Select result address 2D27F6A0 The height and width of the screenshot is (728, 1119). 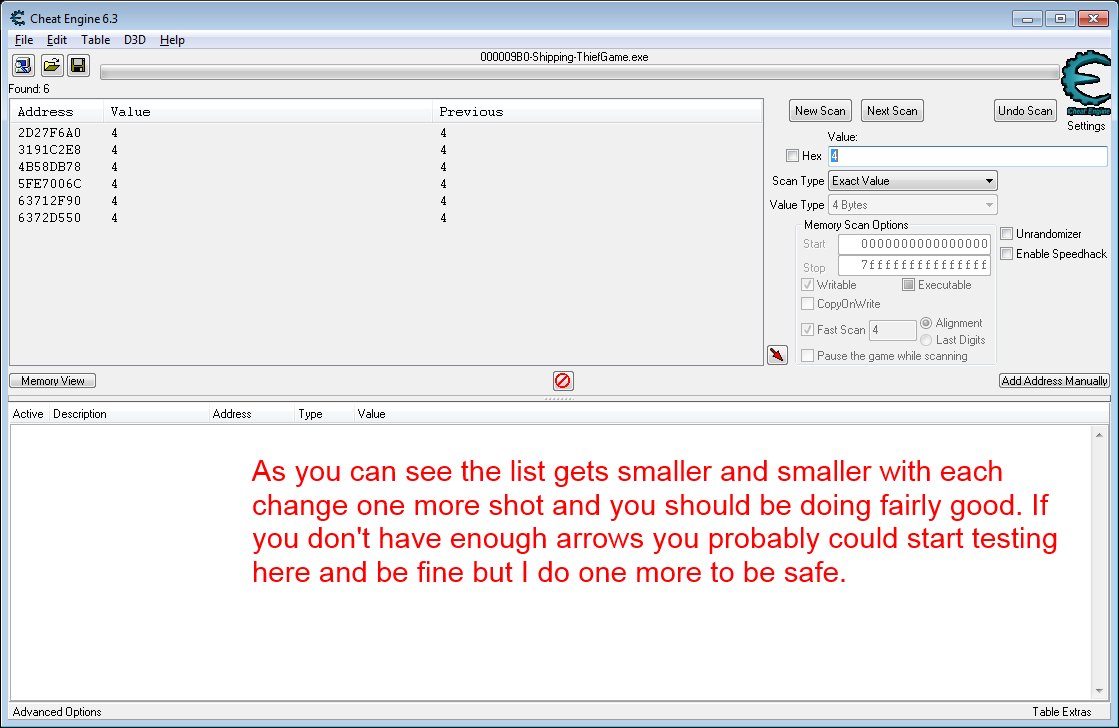pyautogui.click(x=50, y=133)
